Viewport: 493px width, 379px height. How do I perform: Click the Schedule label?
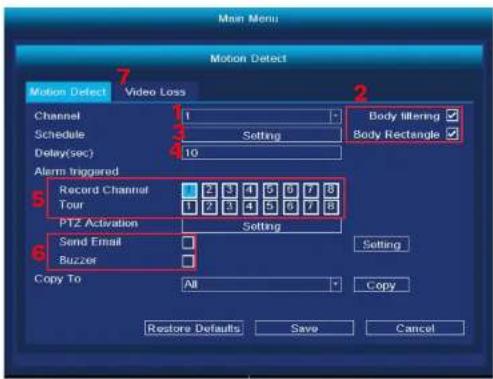pyautogui.click(x=59, y=134)
